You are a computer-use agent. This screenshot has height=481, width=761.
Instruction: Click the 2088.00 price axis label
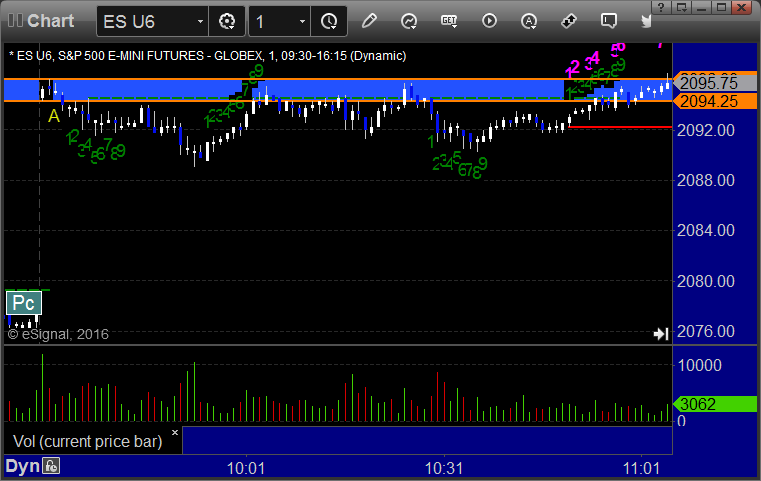pyautogui.click(x=706, y=181)
